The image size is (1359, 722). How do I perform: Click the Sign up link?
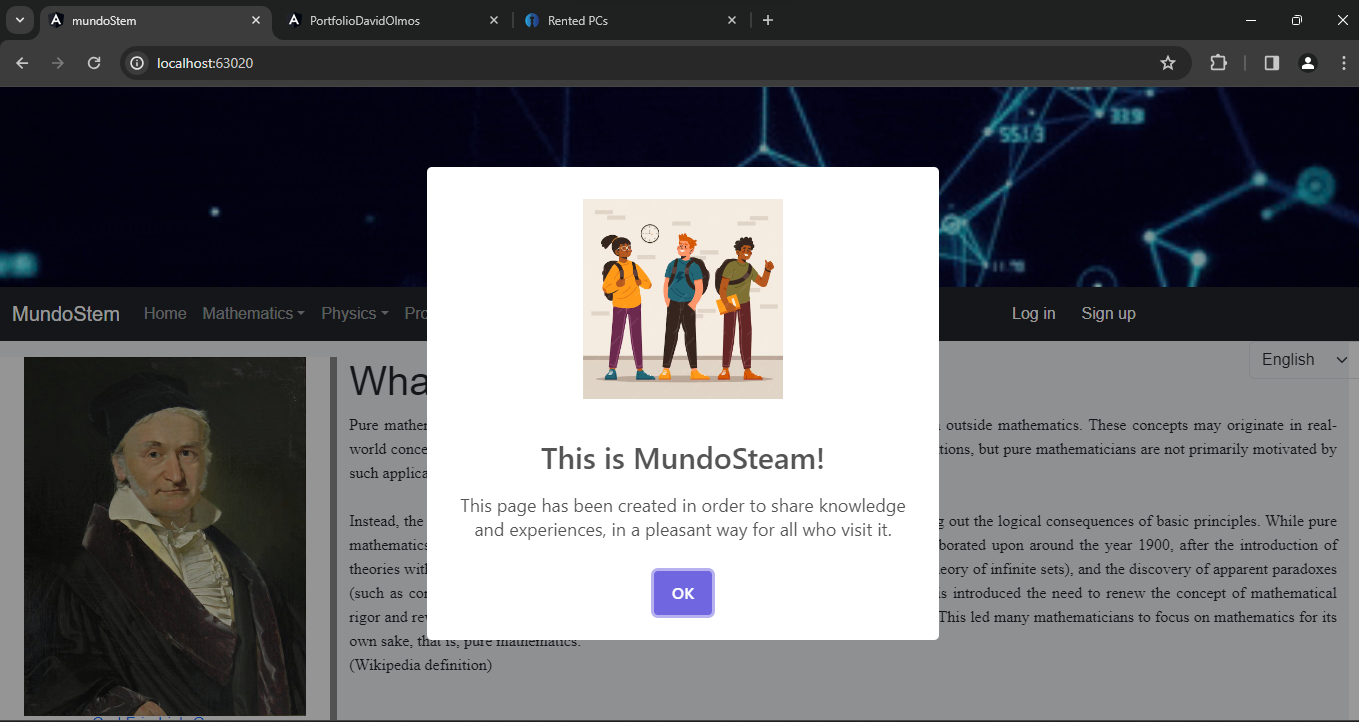pos(1108,314)
